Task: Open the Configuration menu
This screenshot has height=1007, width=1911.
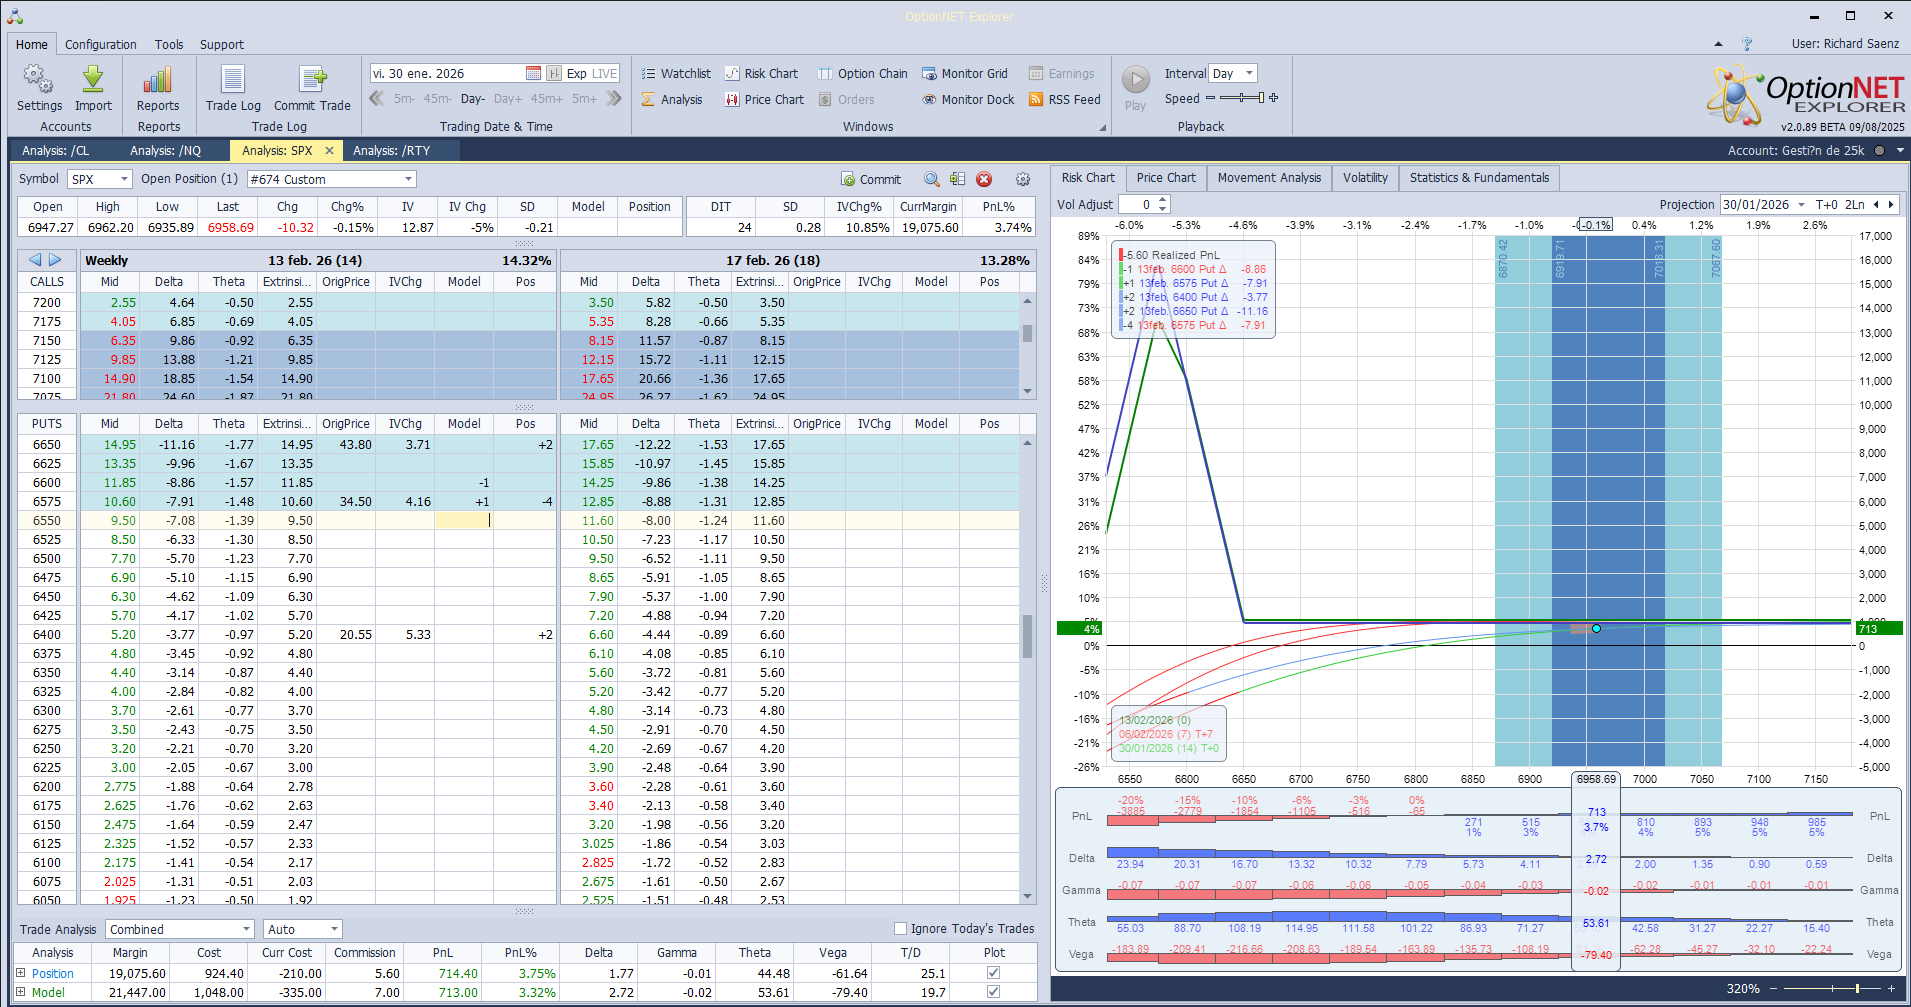Action: click(x=100, y=45)
